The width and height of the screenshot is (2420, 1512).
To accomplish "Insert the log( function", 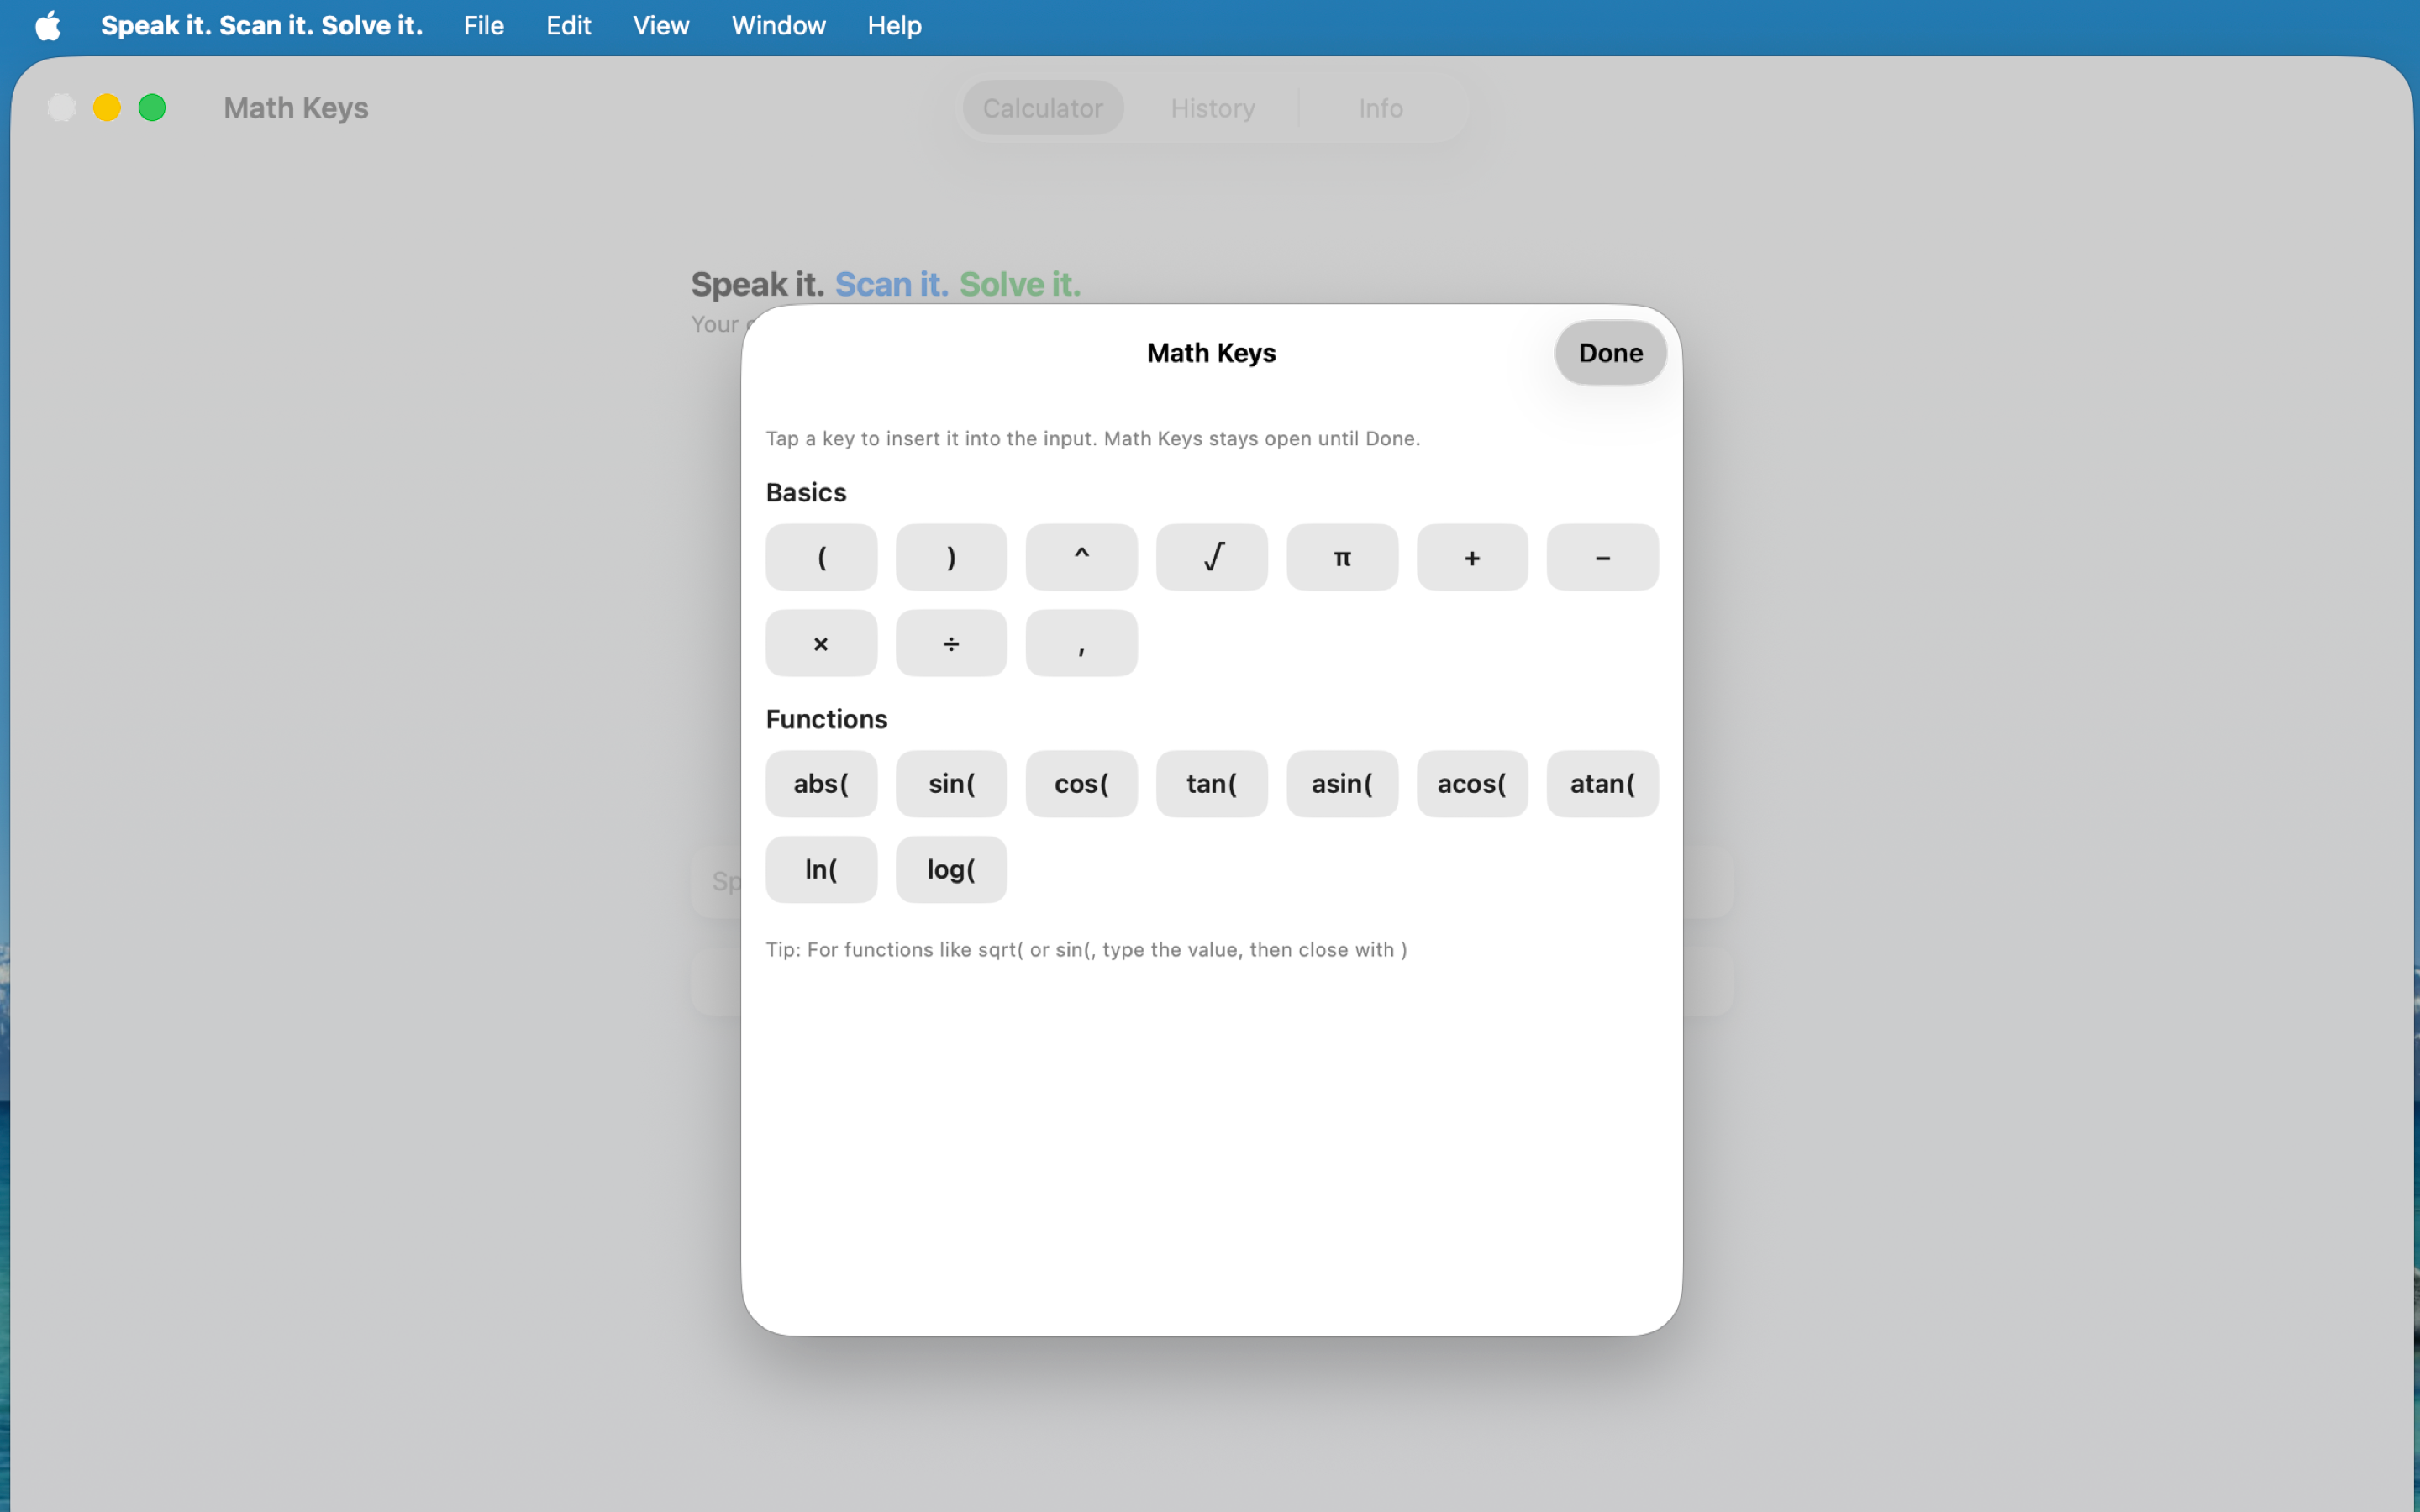I will [951, 869].
